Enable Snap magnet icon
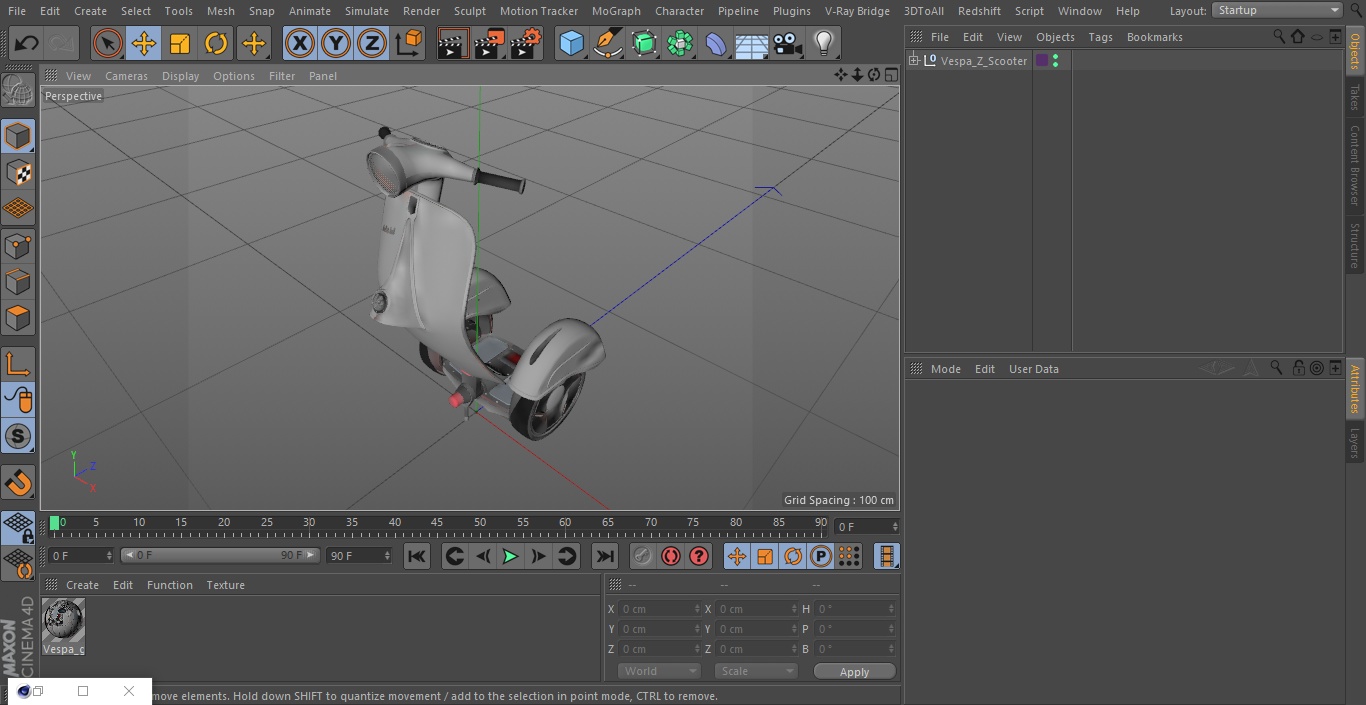Screen dimensions: 1366x705 pyautogui.click(x=18, y=483)
